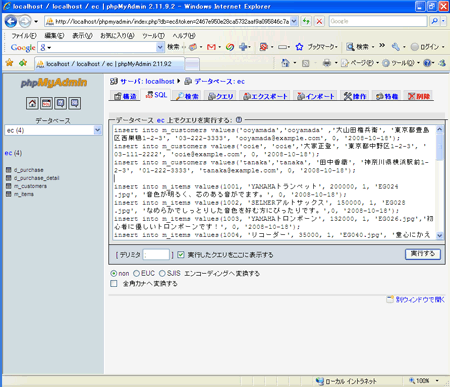Screen dimensions: 450x387
Task: Click the IE favorites star icon
Action: point(9,63)
